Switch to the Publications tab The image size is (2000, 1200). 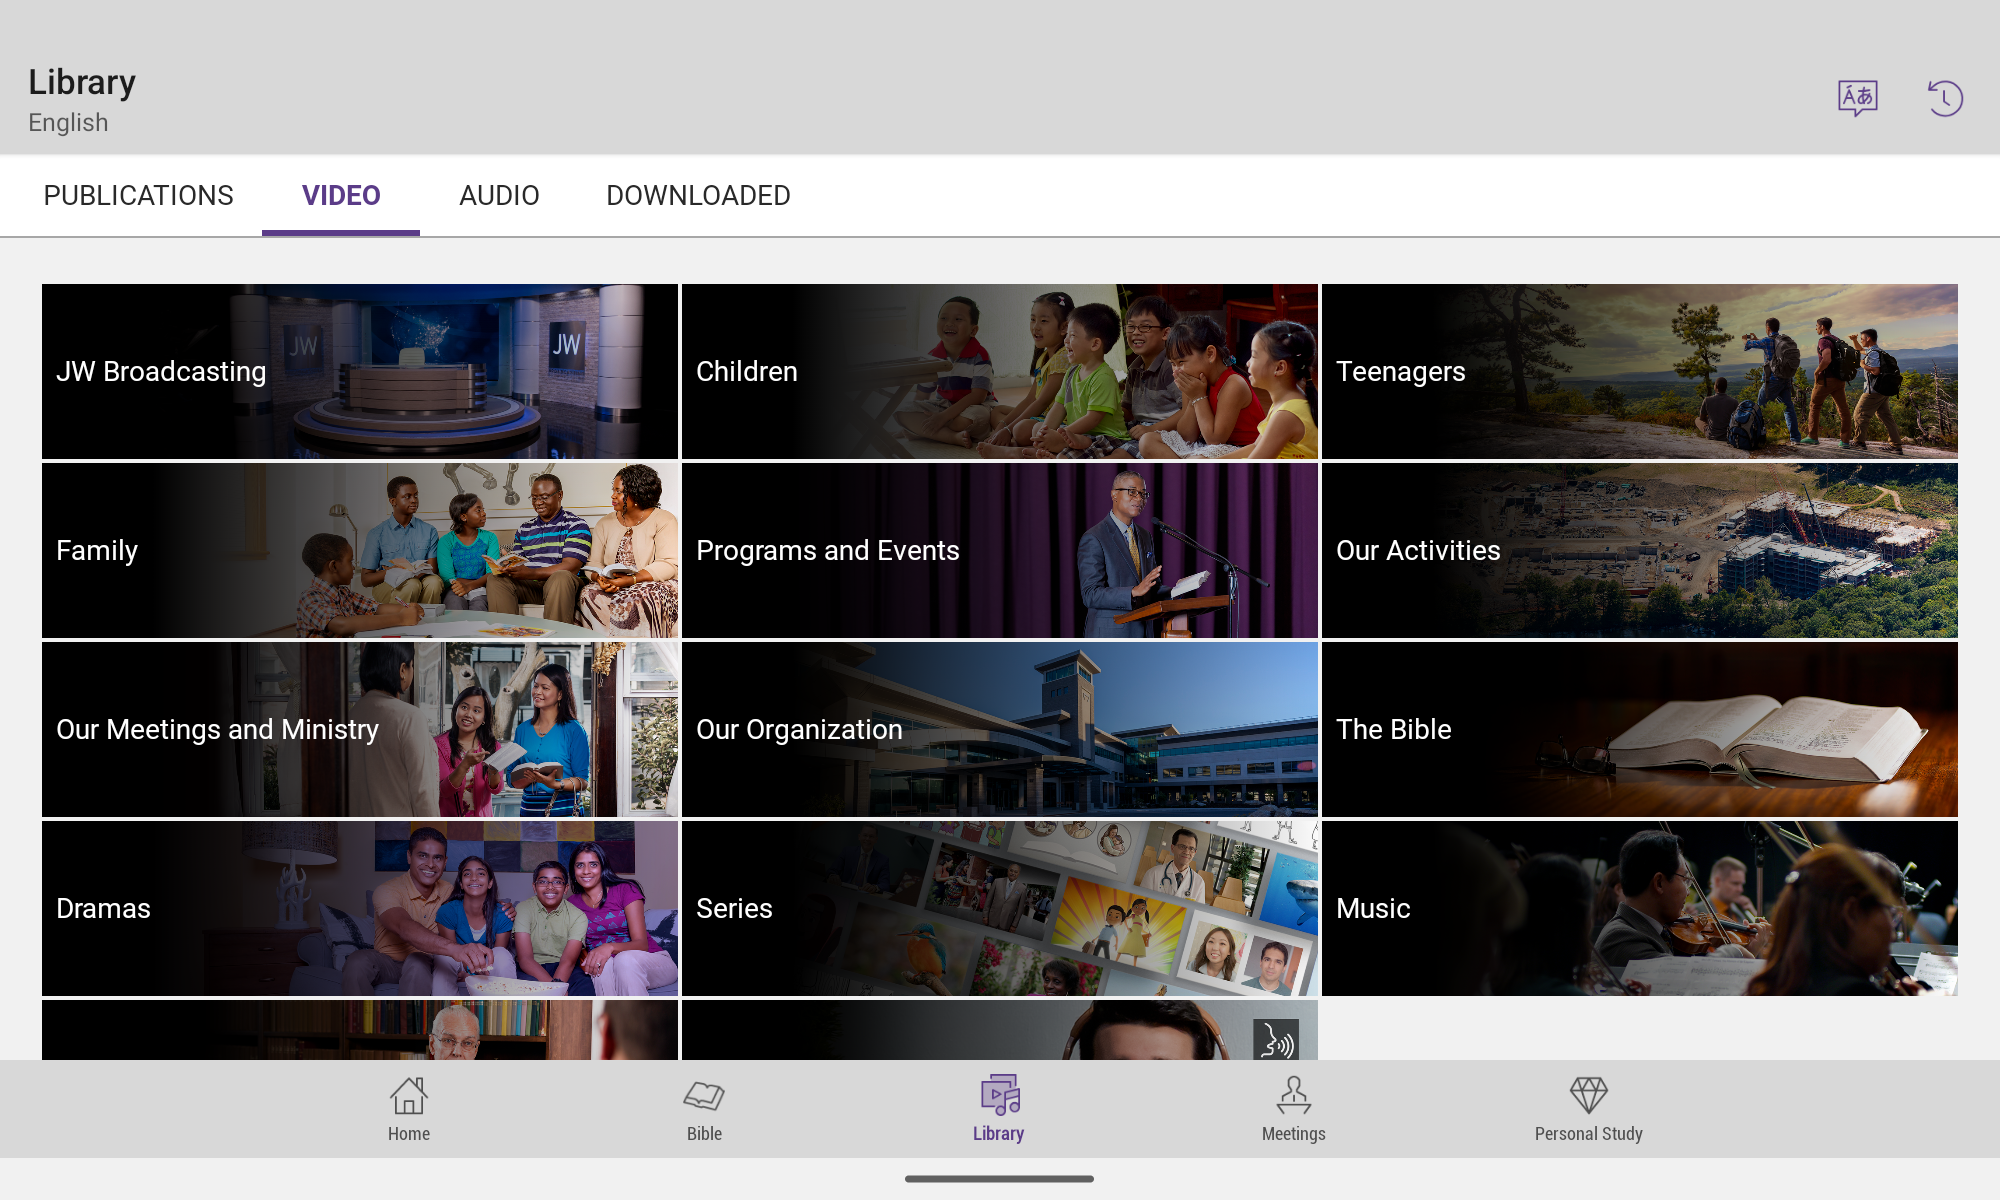coord(138,196)
